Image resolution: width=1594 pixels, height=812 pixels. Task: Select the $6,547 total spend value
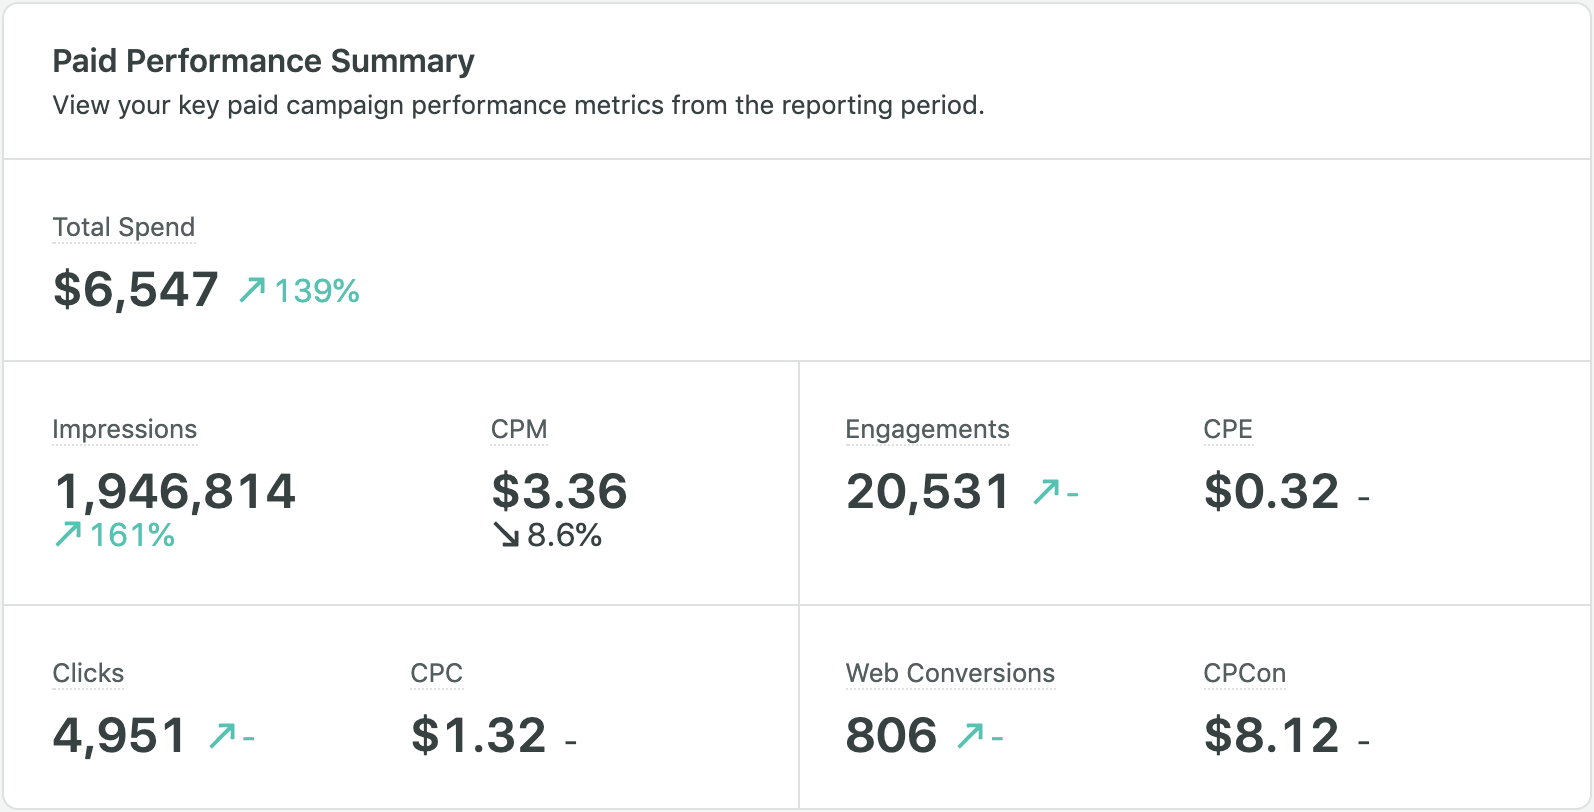tap(135, 289)
